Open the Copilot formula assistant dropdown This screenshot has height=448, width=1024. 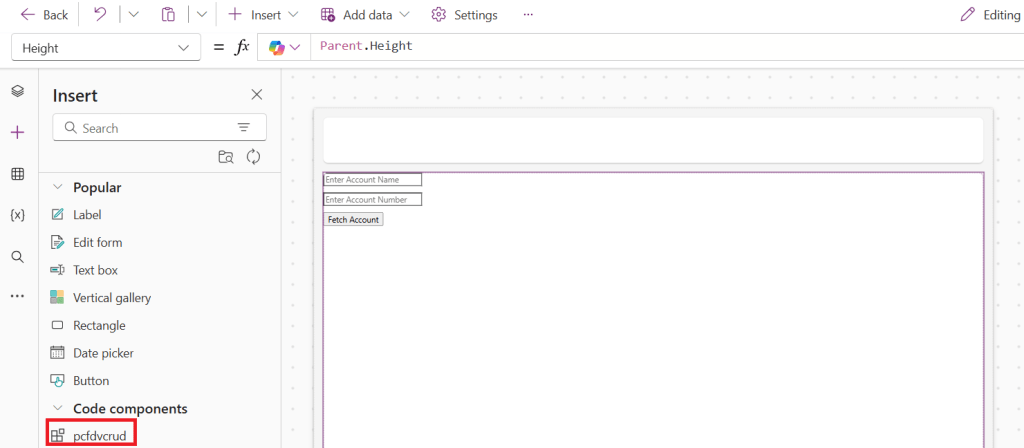click(284, 47)
